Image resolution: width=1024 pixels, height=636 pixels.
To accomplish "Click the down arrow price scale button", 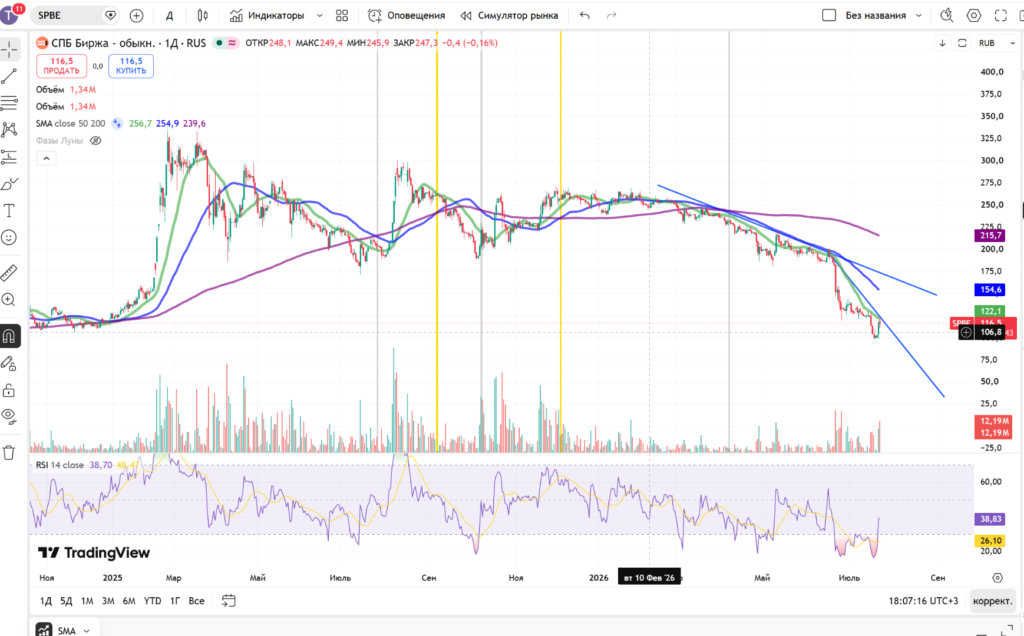I will click(x=942, y=43).
